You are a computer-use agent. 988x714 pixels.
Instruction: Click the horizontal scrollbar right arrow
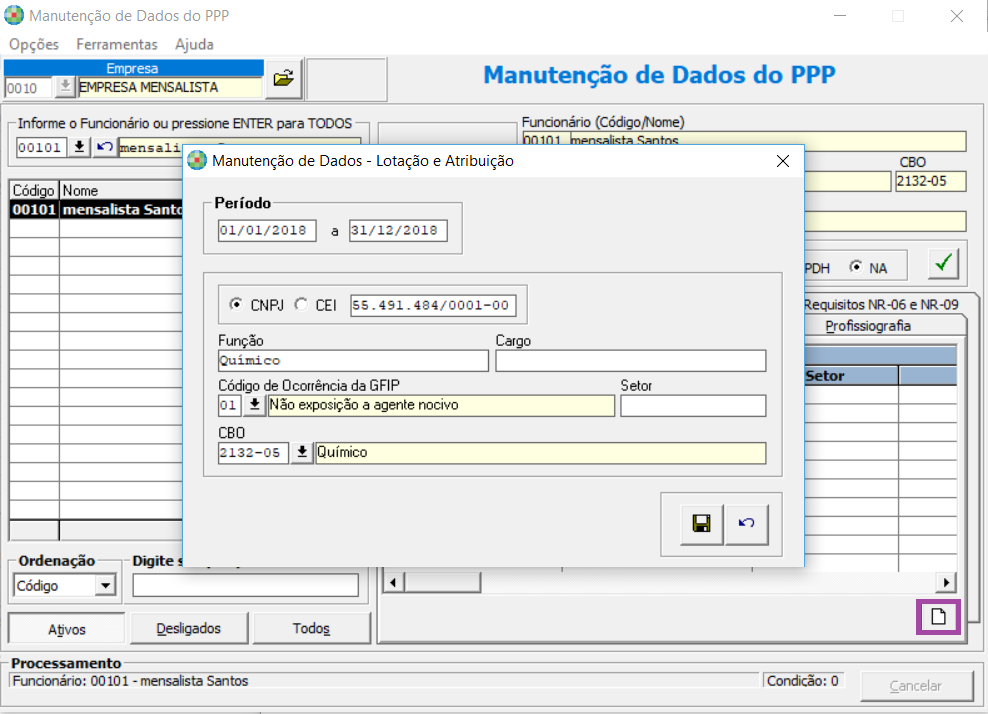[x=946, y=582]
